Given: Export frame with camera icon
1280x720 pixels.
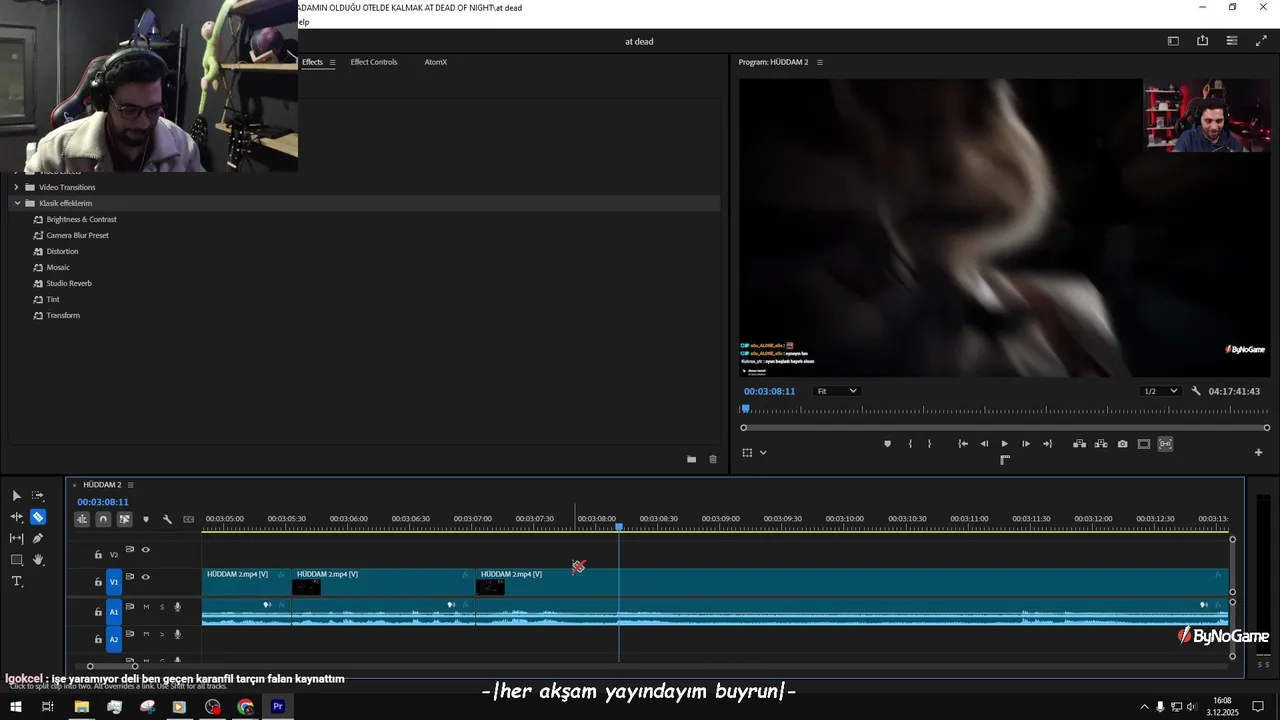Looking at the screenshot, I should click(1122, 444).
